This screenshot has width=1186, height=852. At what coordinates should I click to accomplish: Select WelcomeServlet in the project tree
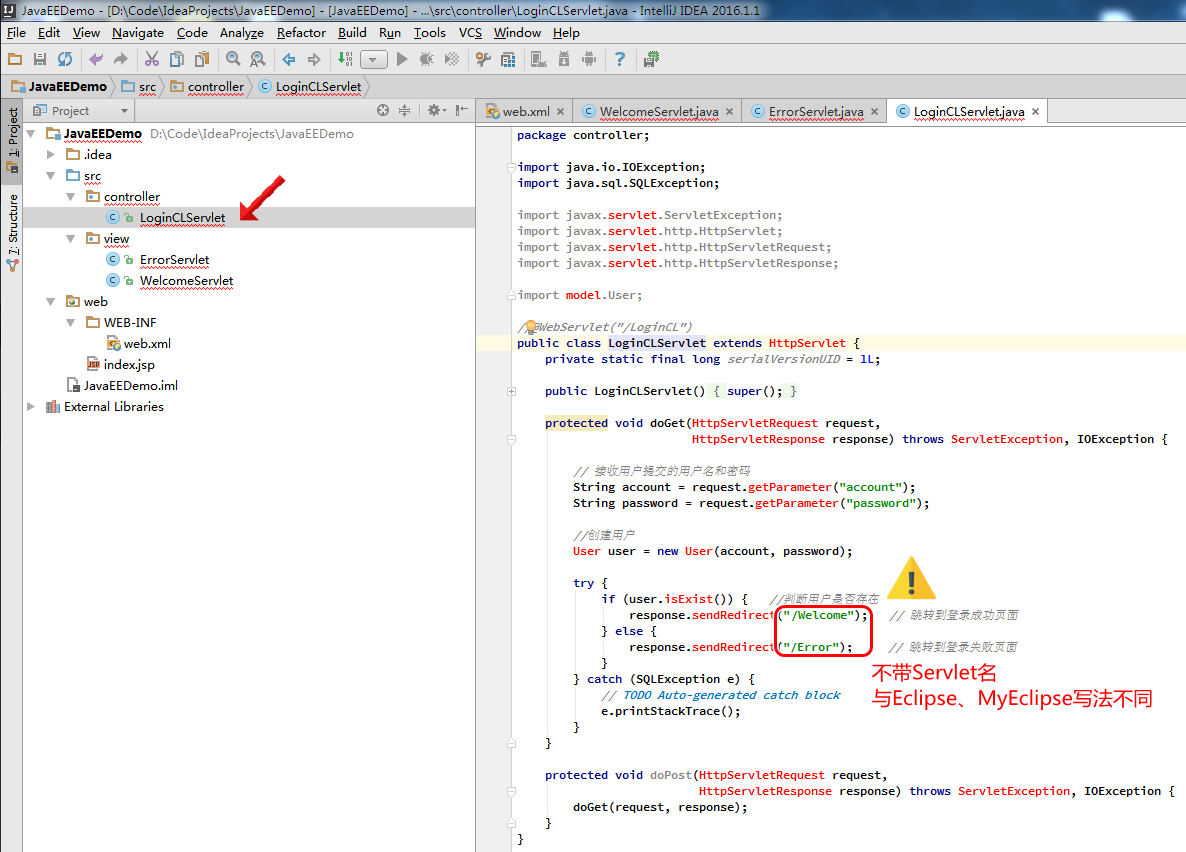pyautogui.click(x=186, y=281)
